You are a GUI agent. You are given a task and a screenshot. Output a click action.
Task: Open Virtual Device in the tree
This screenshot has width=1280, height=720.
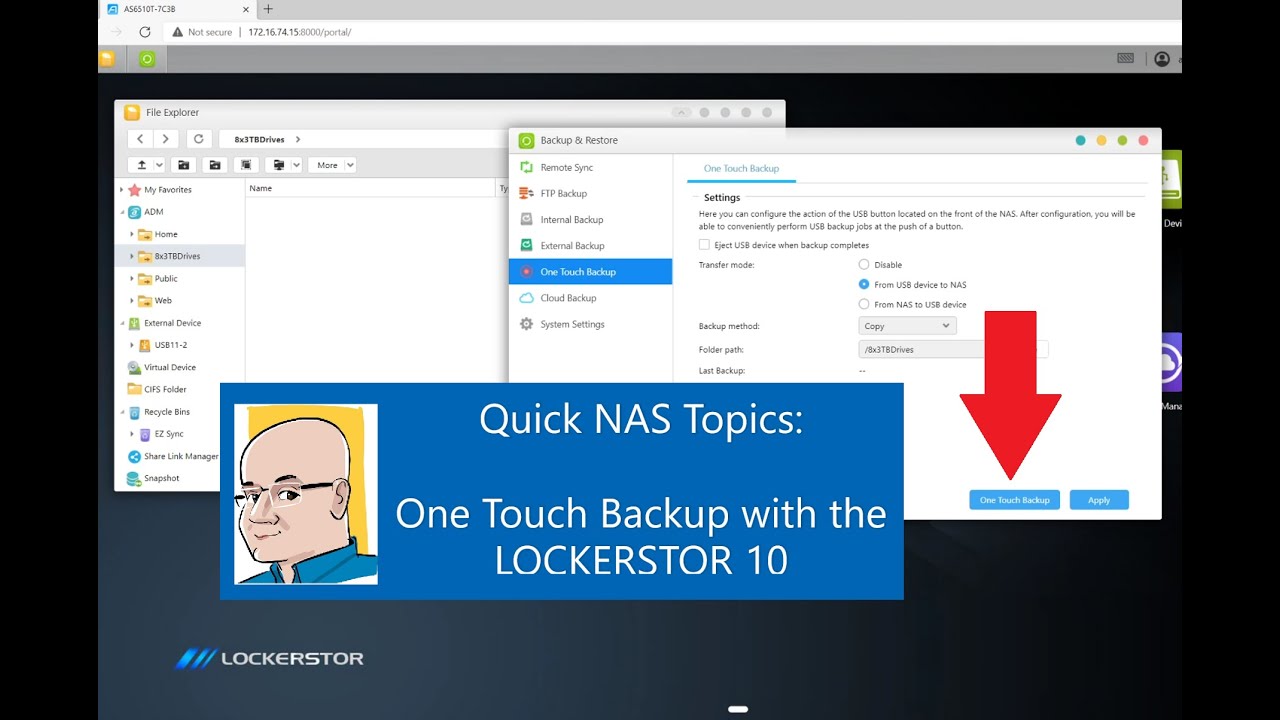(x=169, y=367)
